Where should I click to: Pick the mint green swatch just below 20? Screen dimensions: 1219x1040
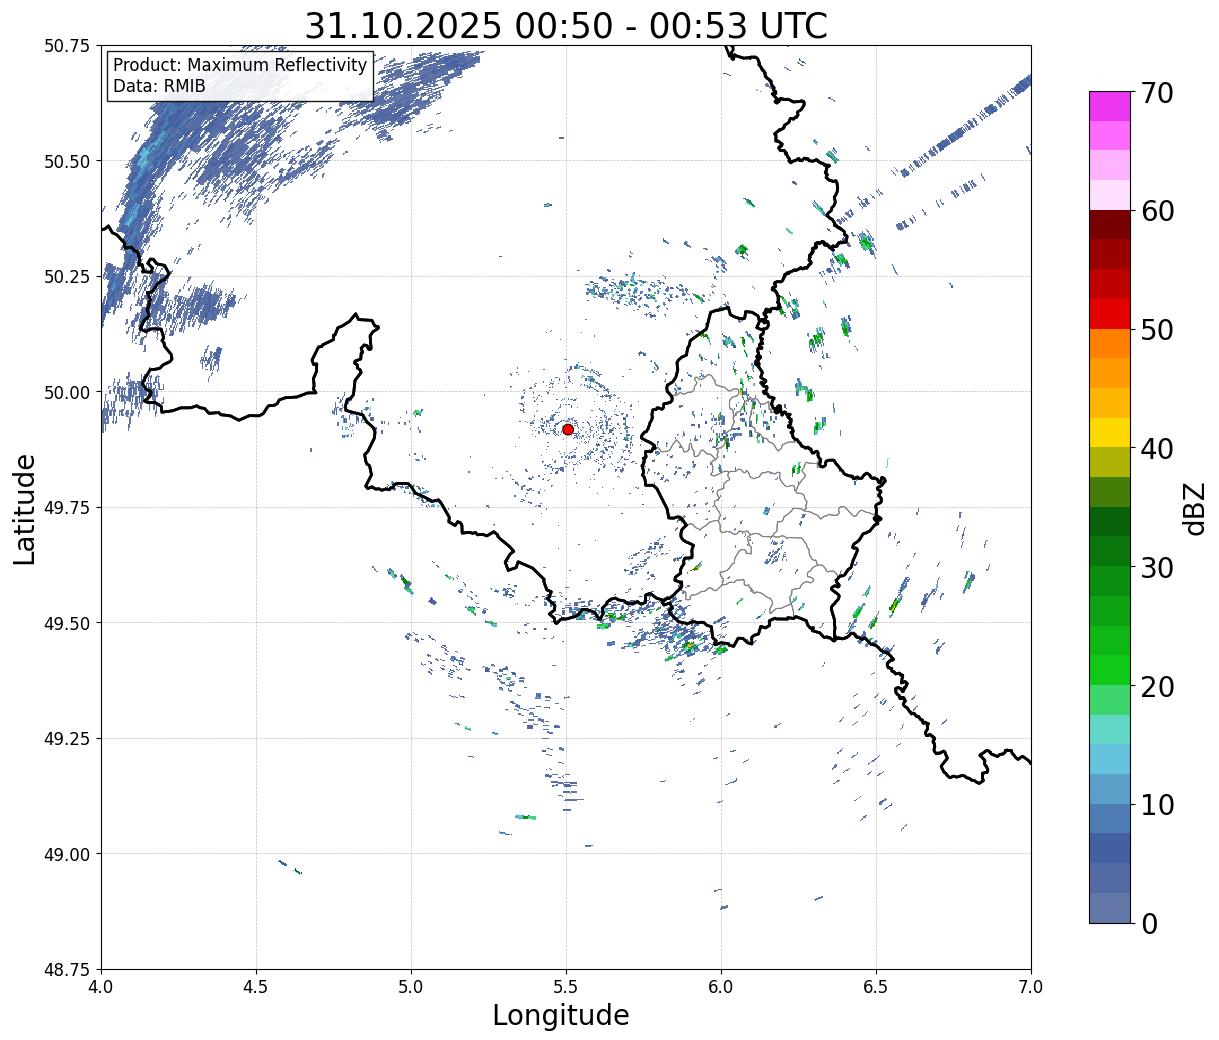click(1109, 699)
